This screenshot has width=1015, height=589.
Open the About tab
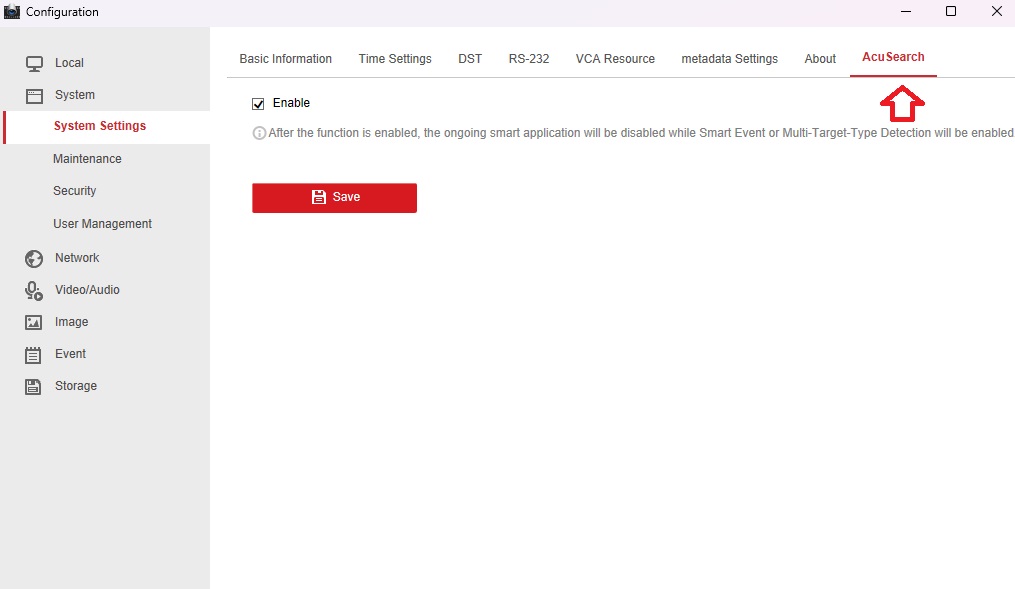[820, 59]
